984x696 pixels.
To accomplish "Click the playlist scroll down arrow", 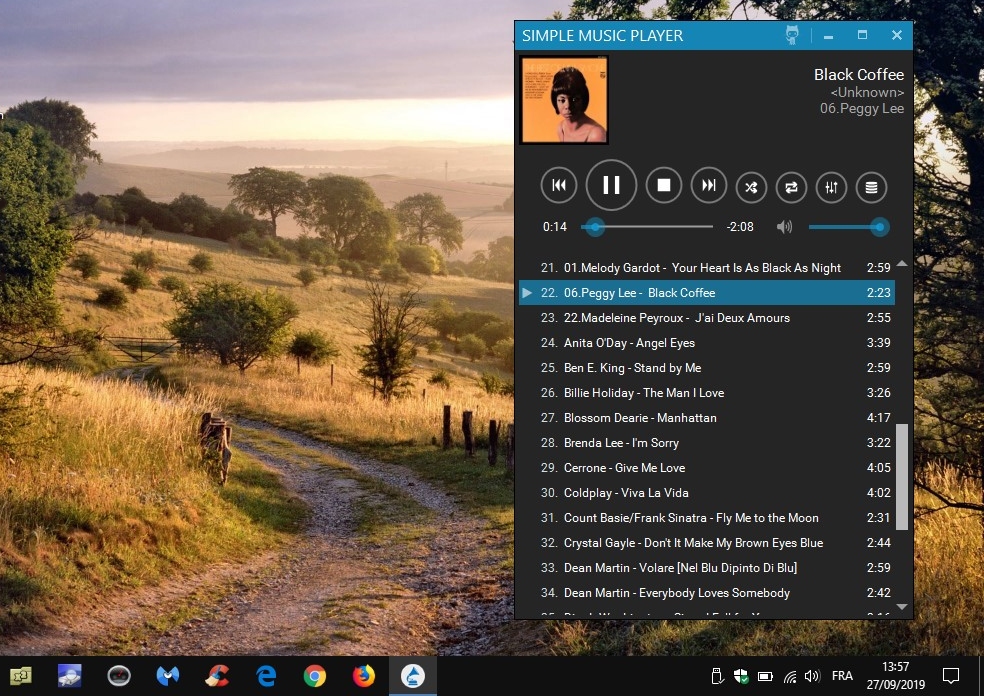I will point(902,606).
